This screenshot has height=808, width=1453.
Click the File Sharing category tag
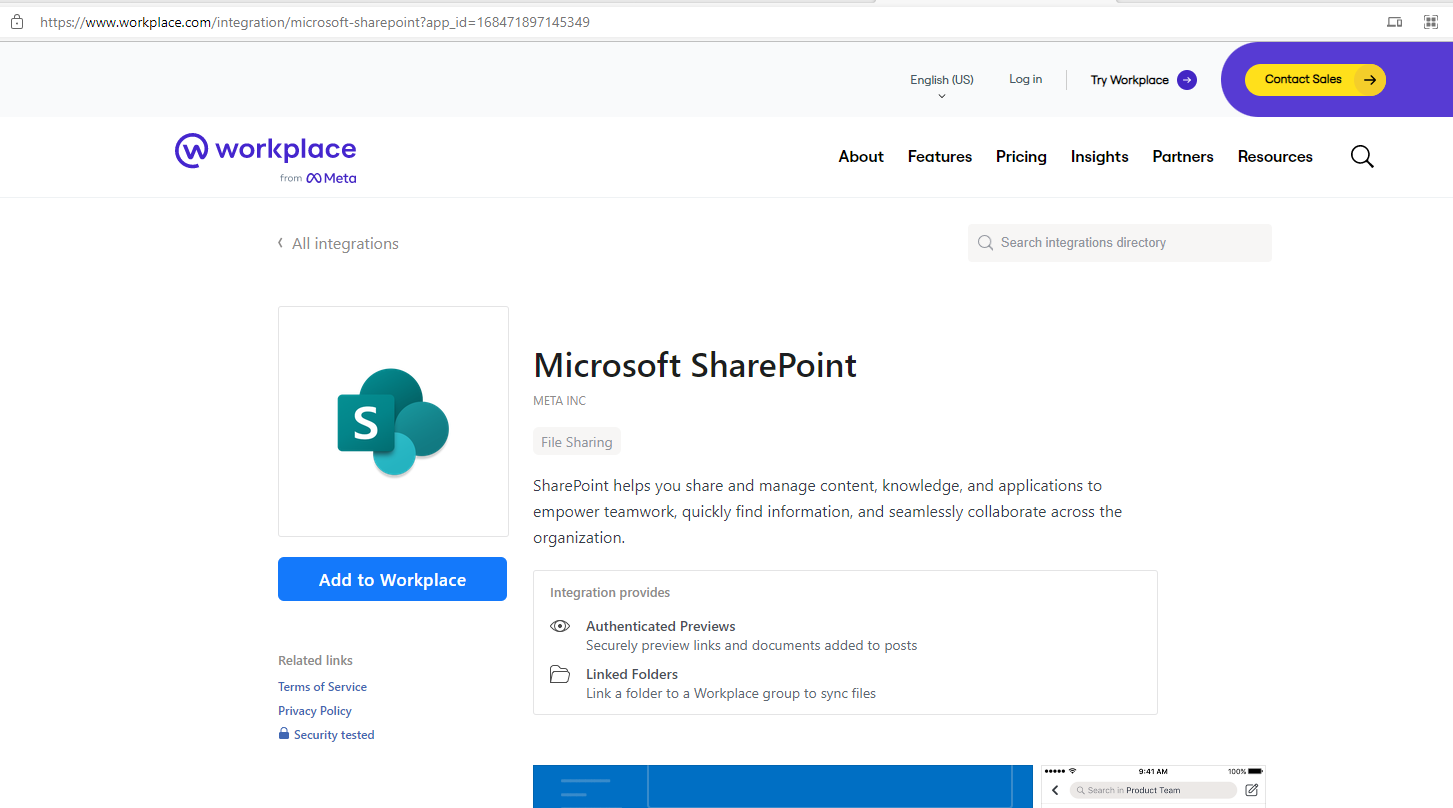coord(577,442)
